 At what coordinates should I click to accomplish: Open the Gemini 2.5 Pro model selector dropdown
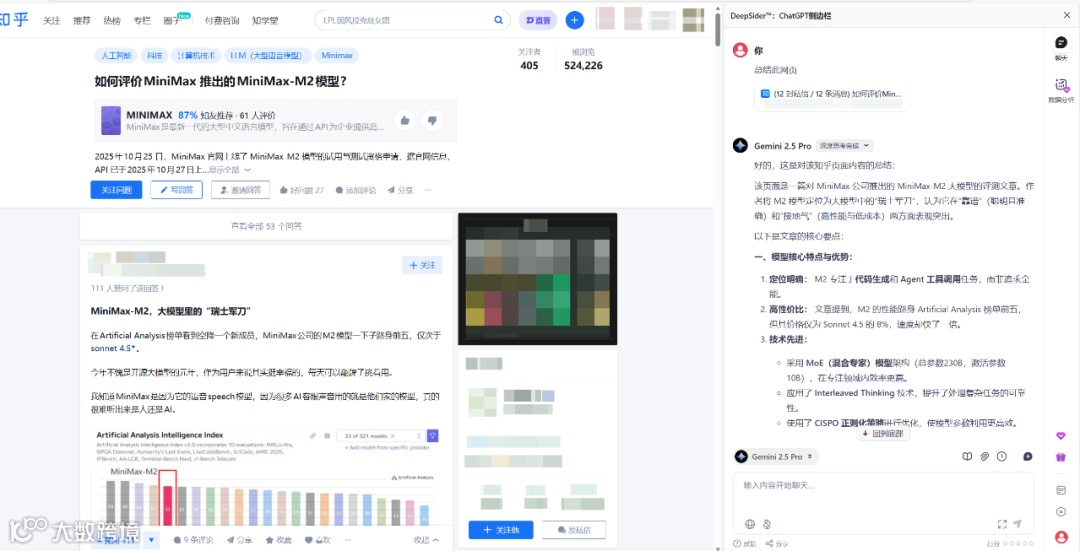point(776,457)
